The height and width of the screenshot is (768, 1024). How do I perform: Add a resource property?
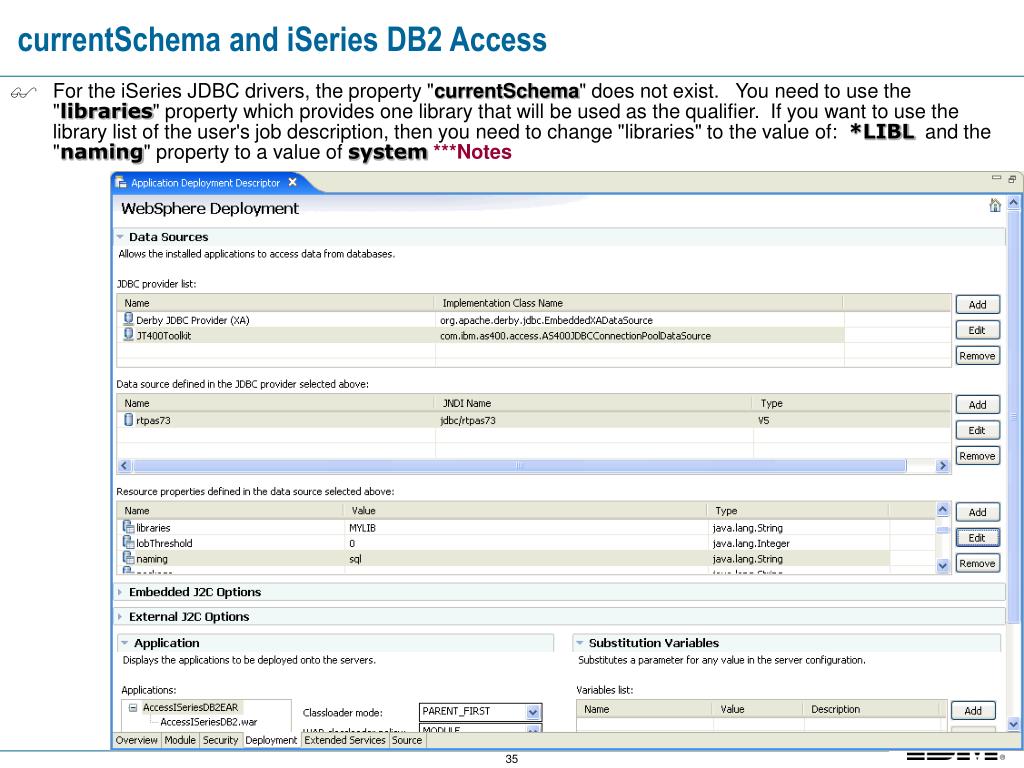pyautogui.click(x=978, y=512)
